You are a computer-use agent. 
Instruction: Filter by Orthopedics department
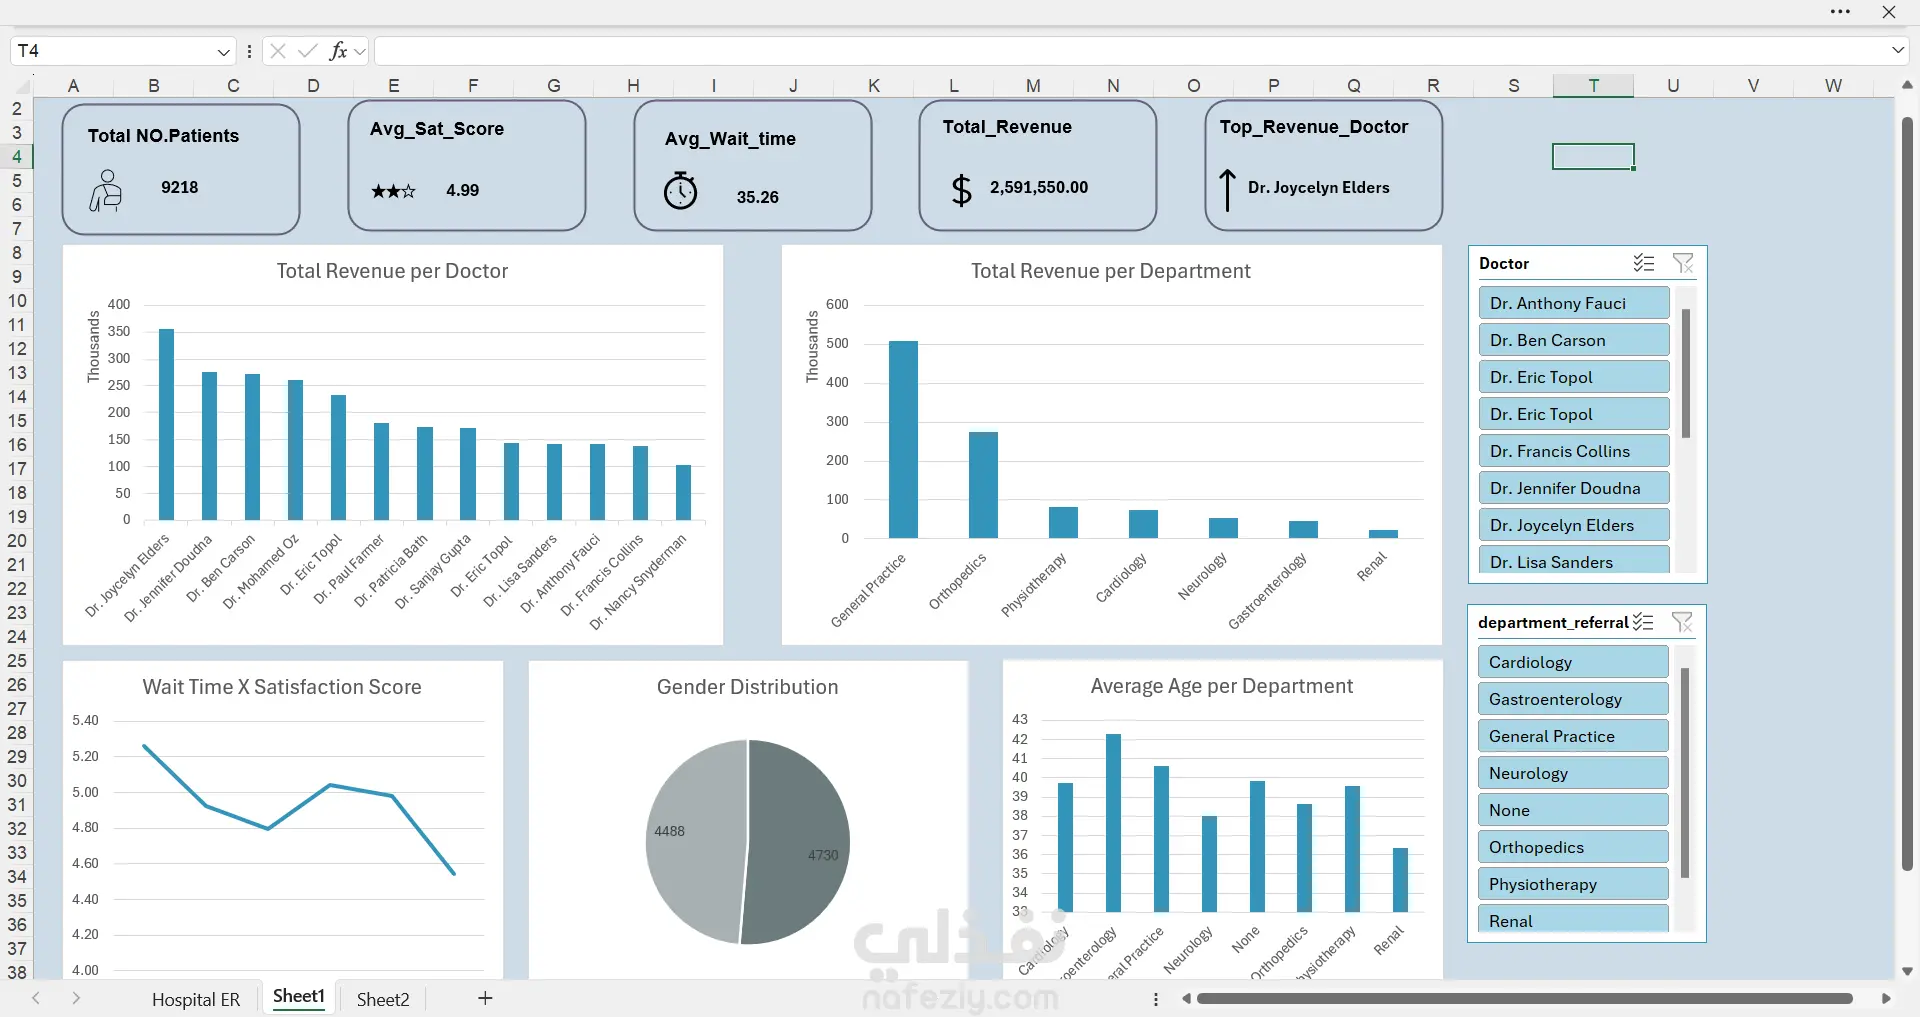[1573, 847]
